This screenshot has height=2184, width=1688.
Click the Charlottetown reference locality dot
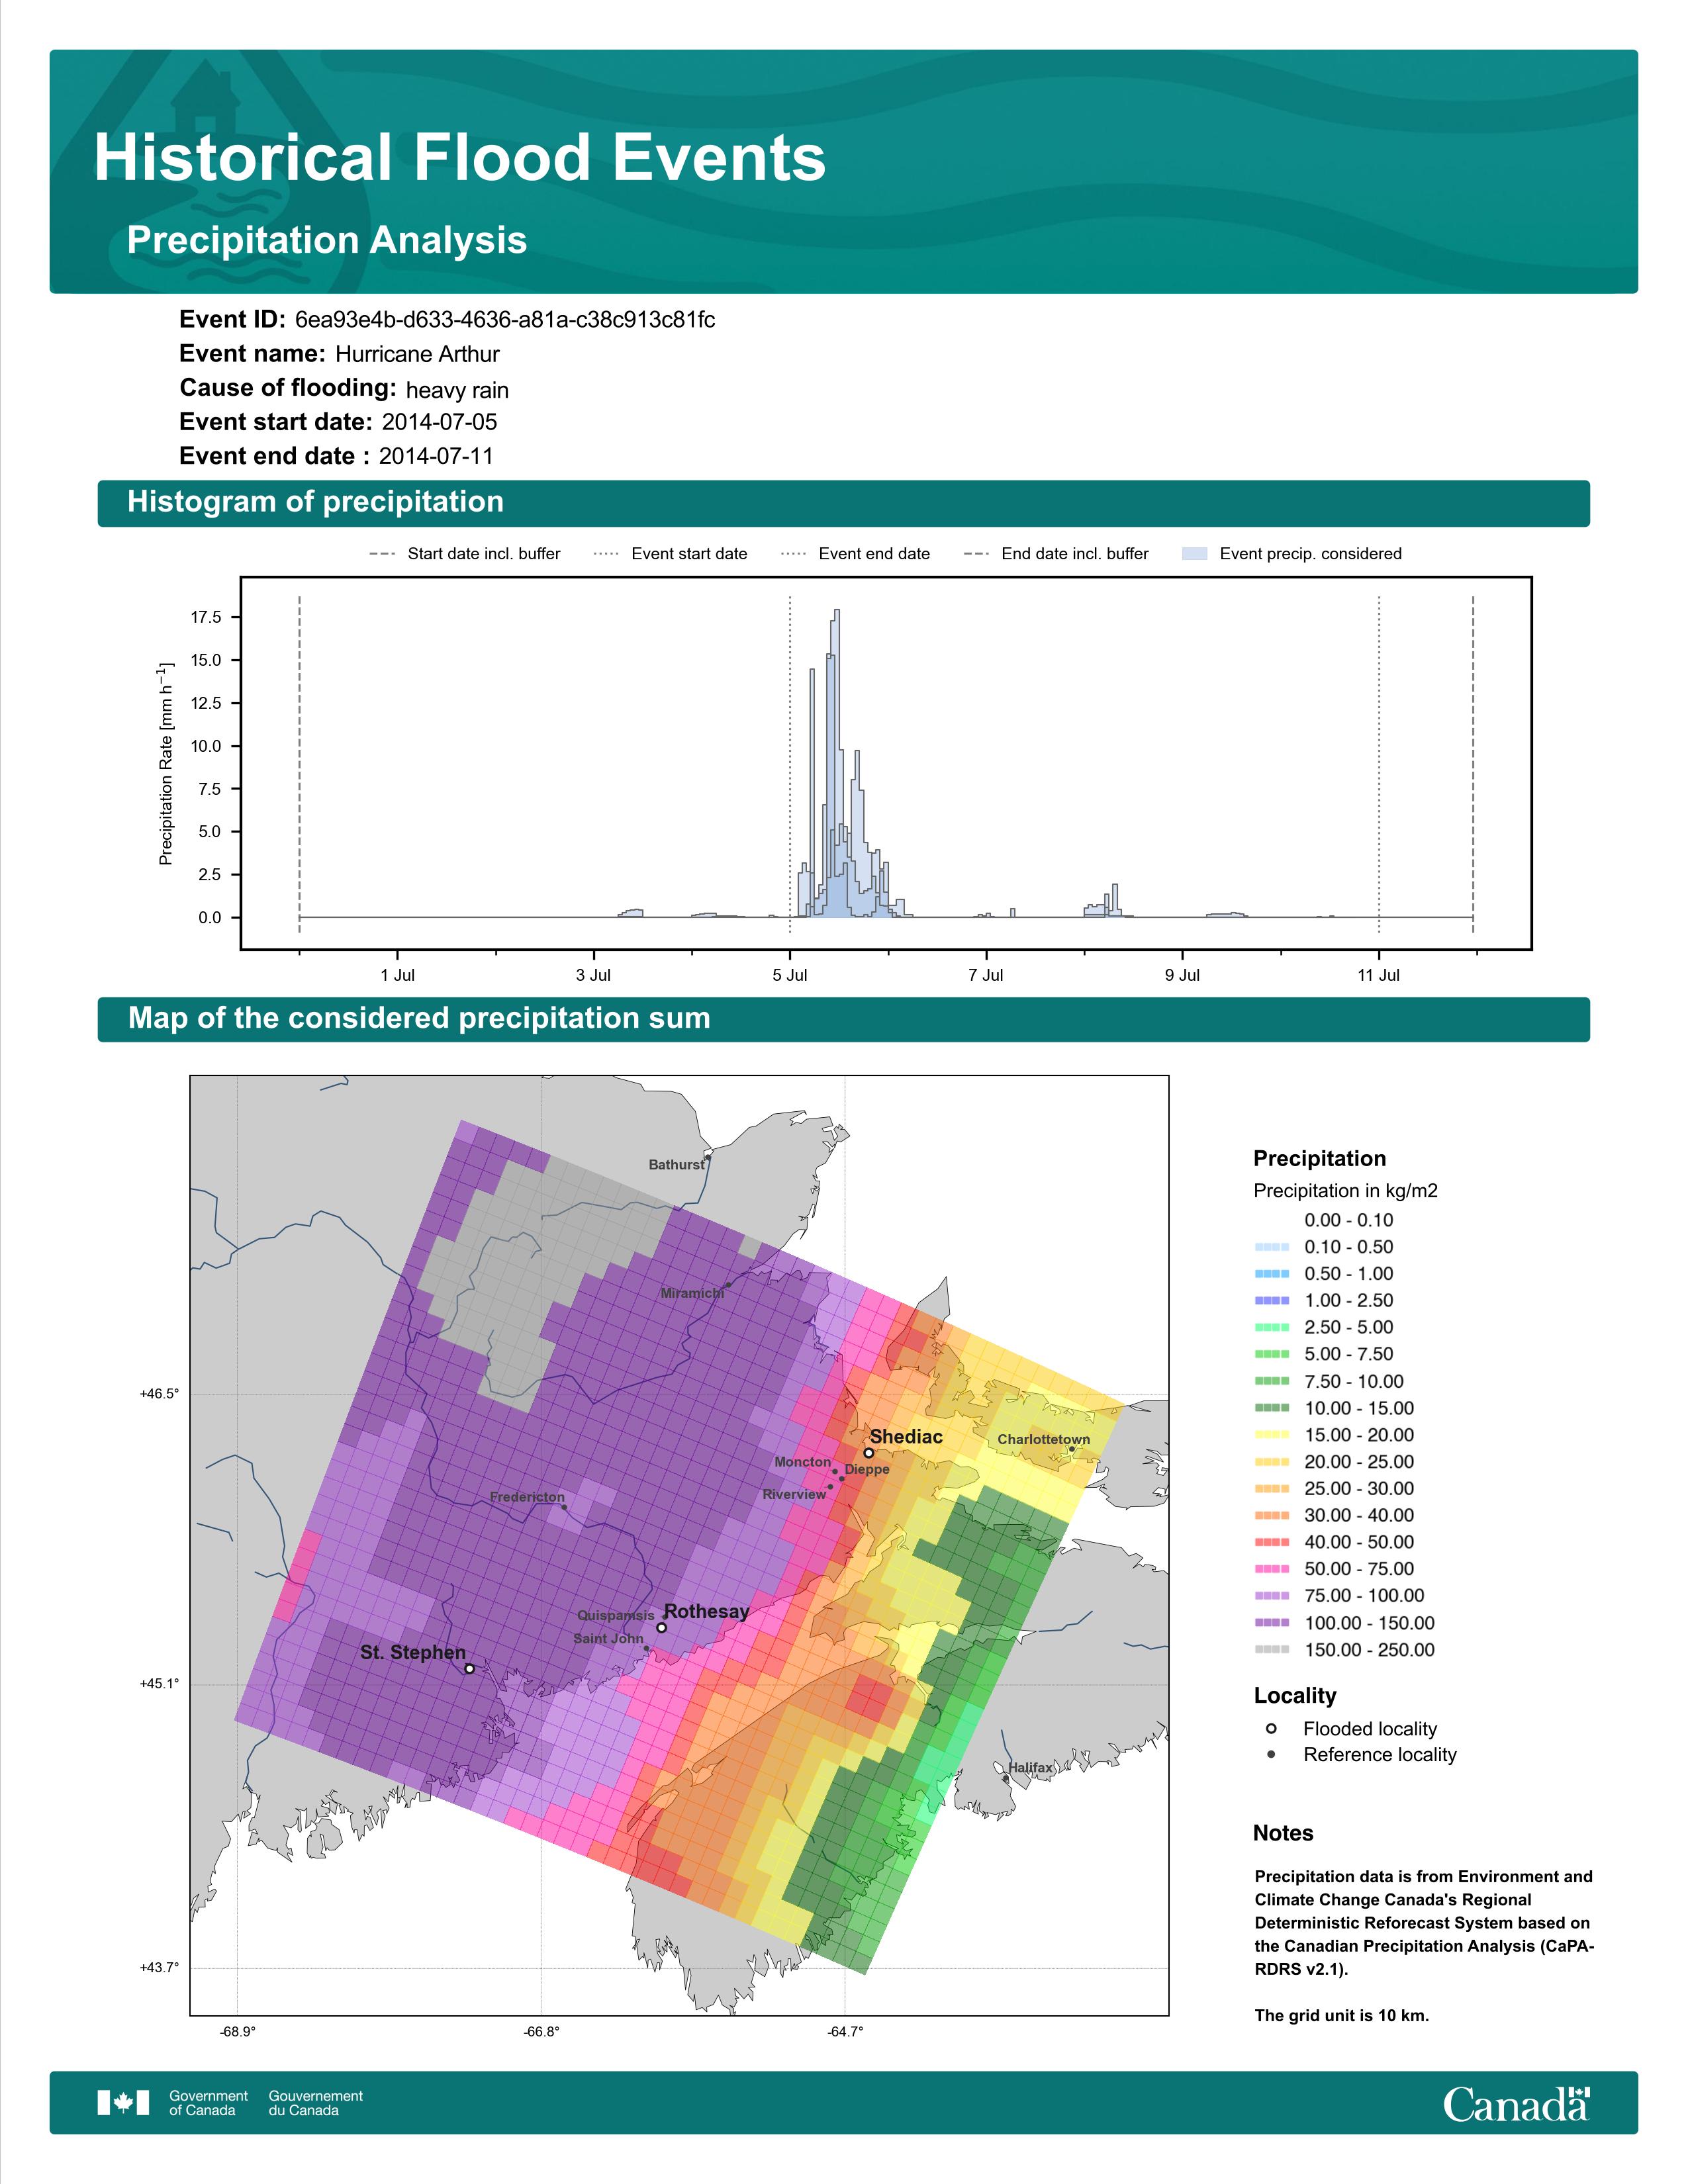(x=1071, y=1449)
